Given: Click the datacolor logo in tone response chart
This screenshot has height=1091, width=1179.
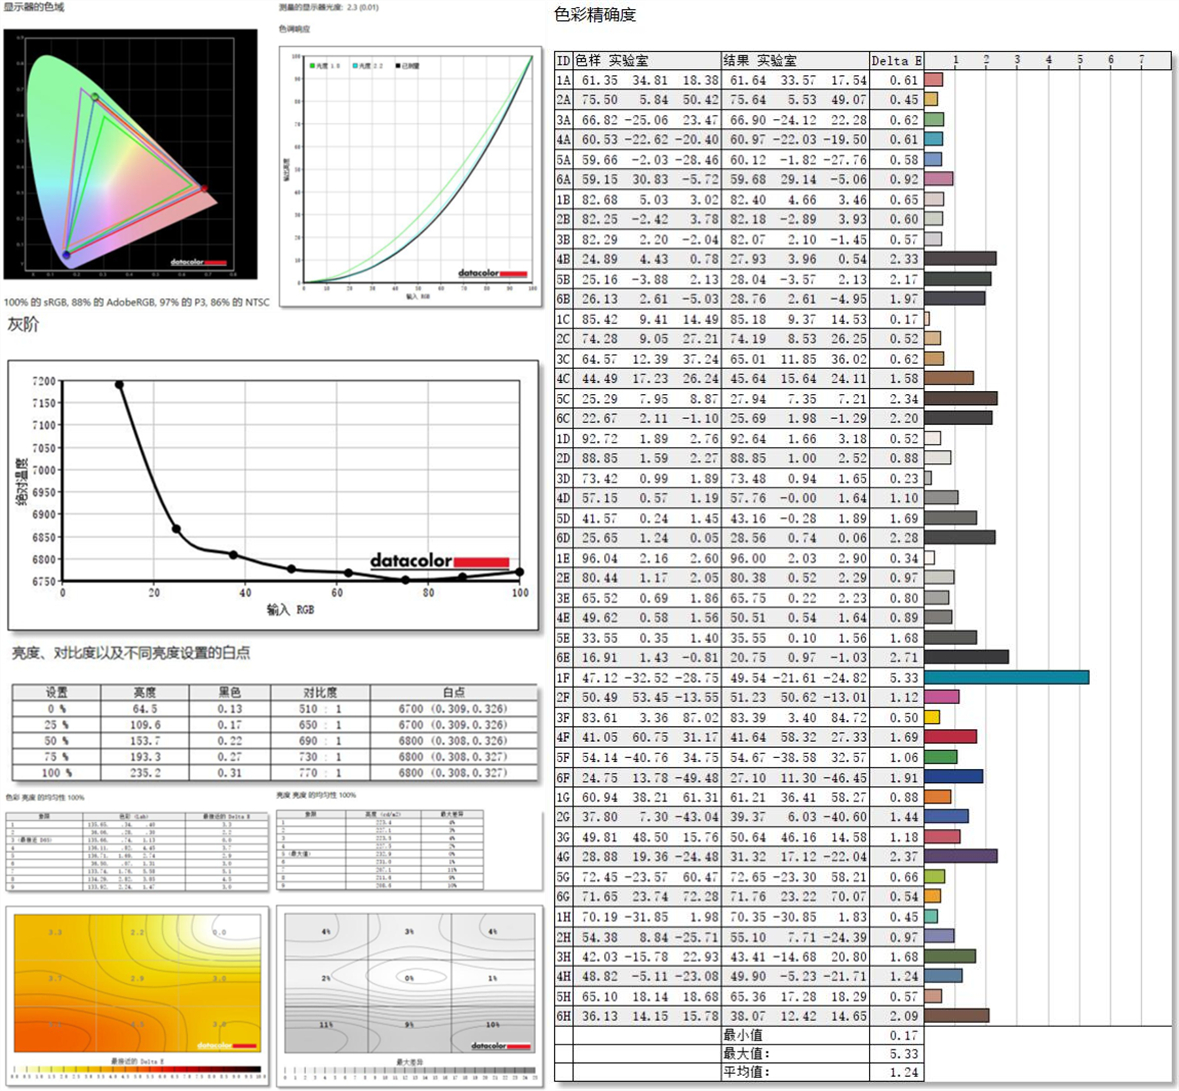Looking at the screenshot, I should tap(492, 273).
